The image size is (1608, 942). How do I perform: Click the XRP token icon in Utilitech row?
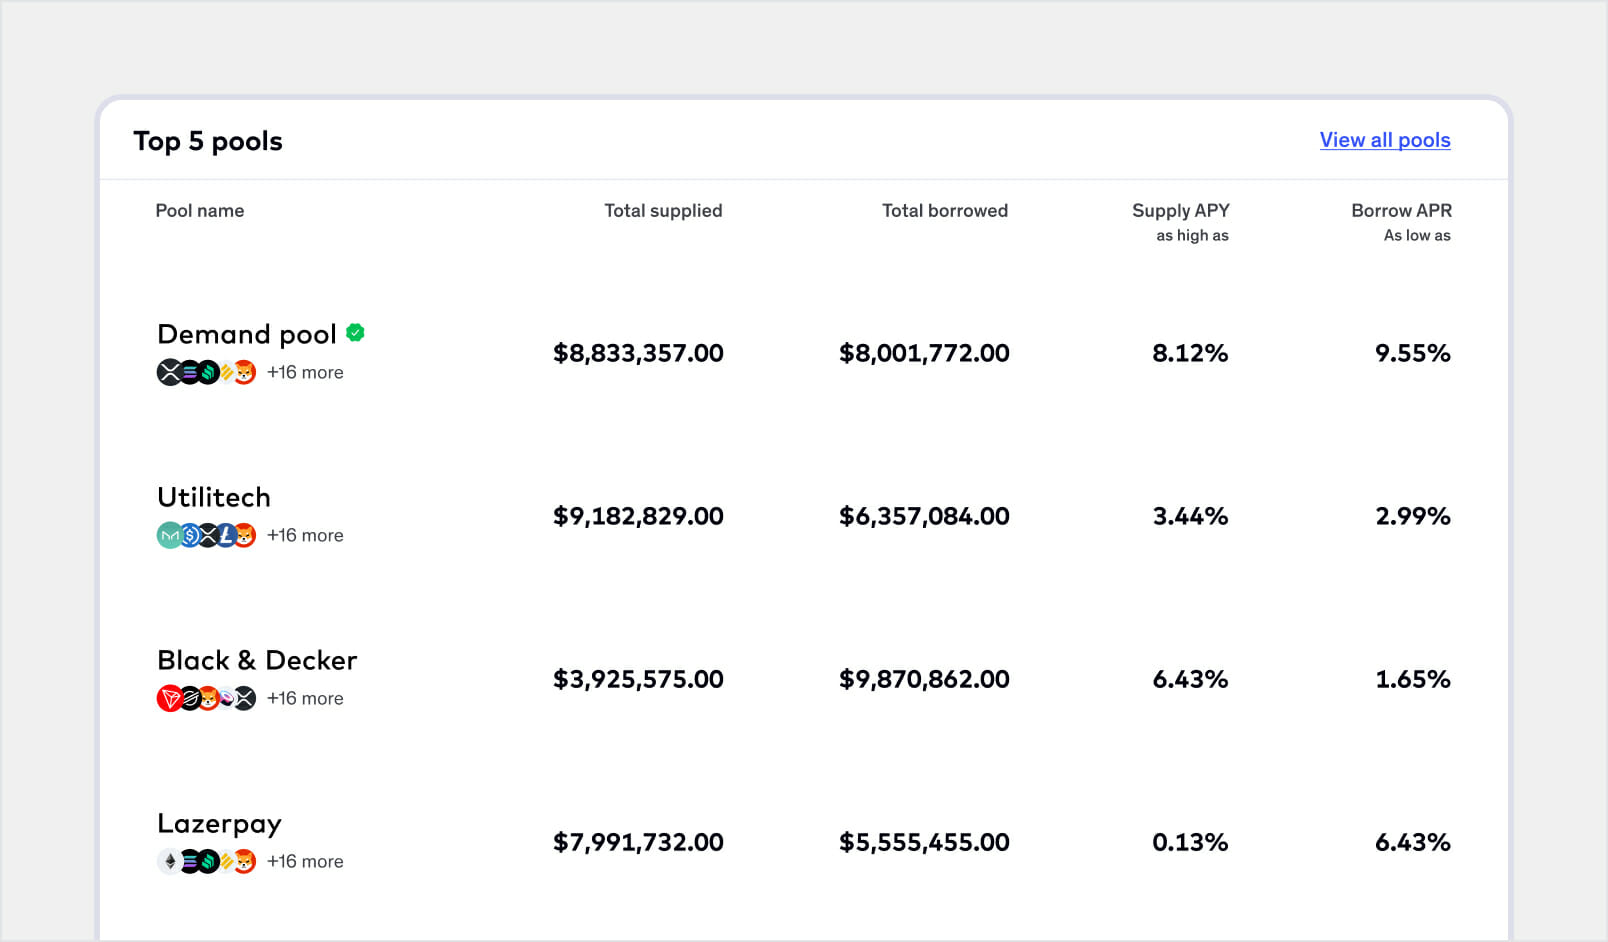point(208,536)
